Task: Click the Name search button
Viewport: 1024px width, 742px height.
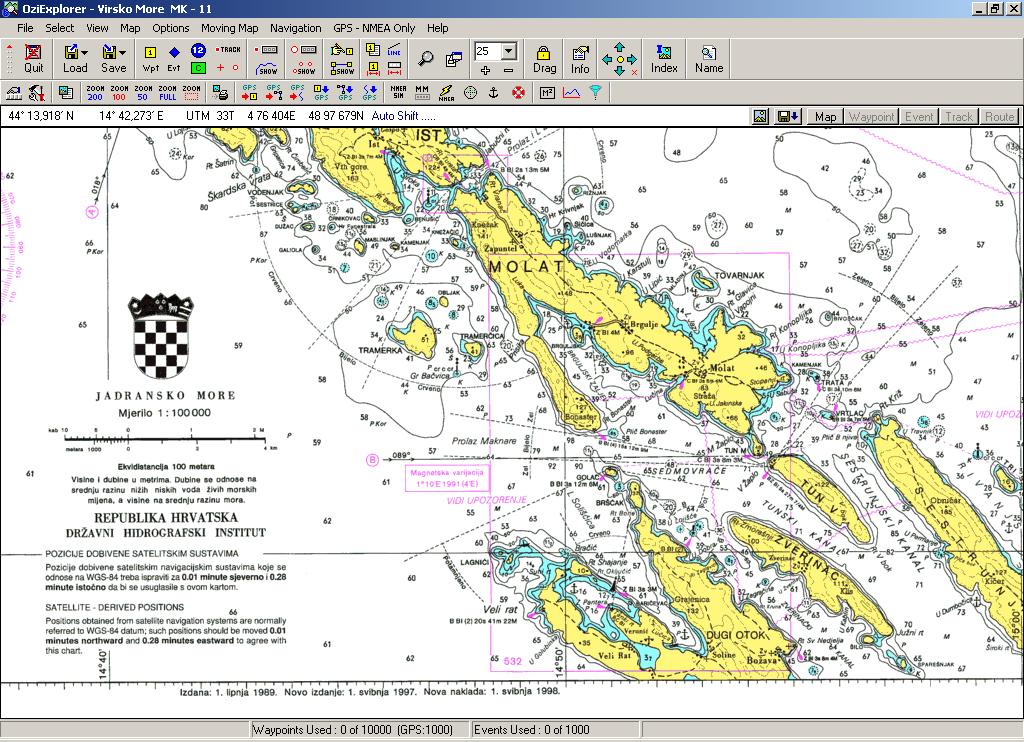Action: click(x=709, y=59)
